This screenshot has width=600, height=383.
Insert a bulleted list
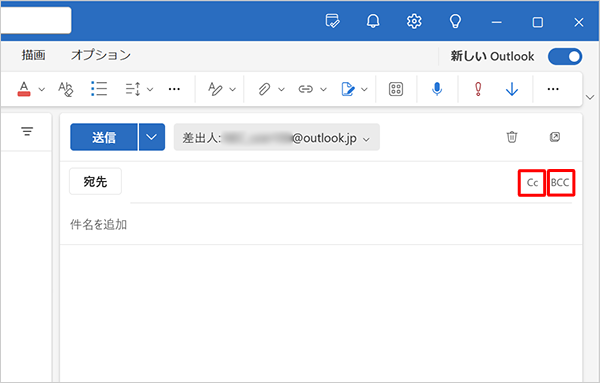tap(99, 89)
